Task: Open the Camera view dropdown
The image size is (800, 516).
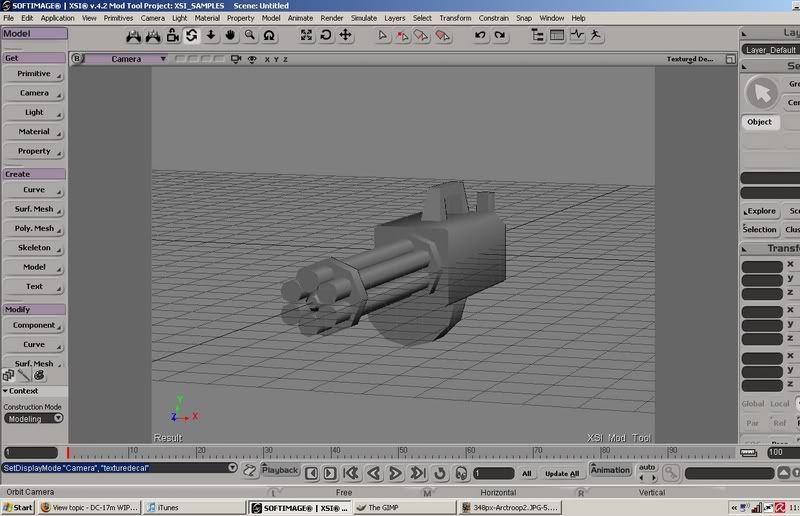Action: [x=126, y=59]
